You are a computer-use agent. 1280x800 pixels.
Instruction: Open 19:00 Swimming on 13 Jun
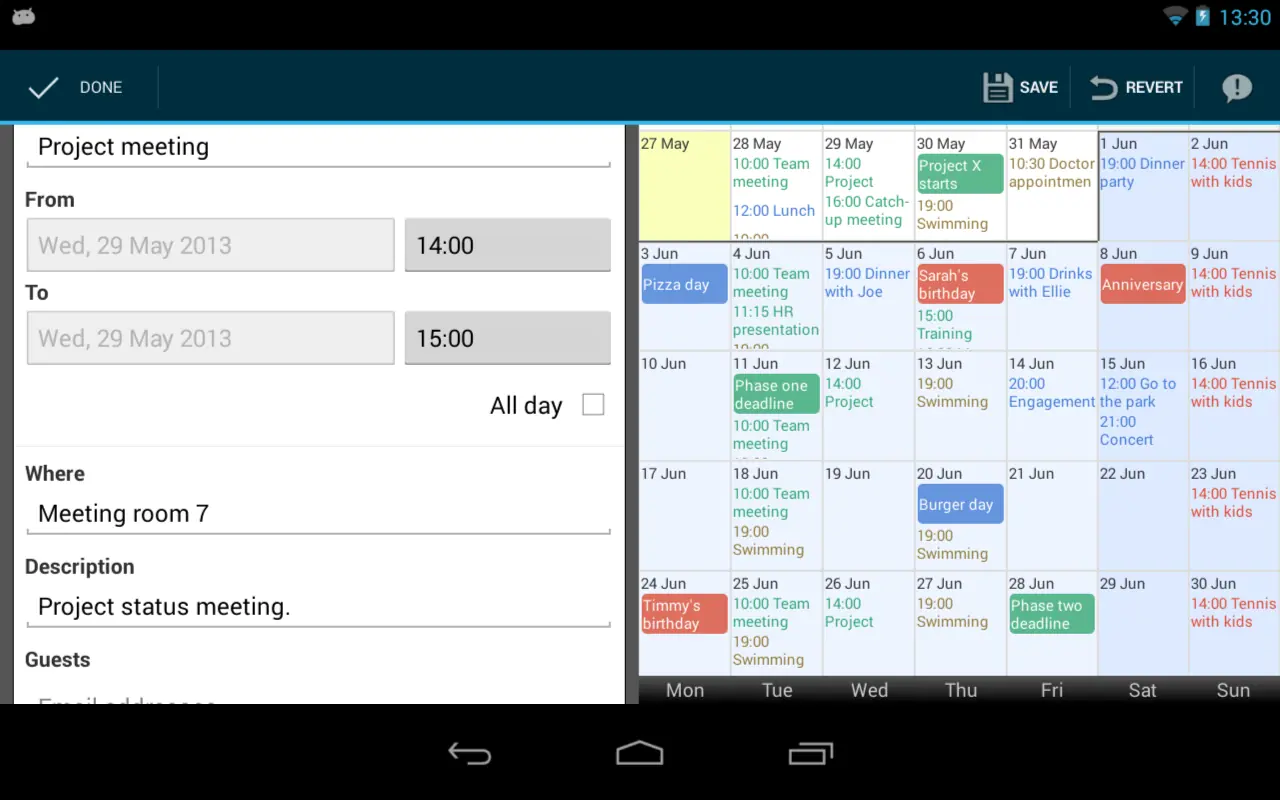tap(952, 393)
